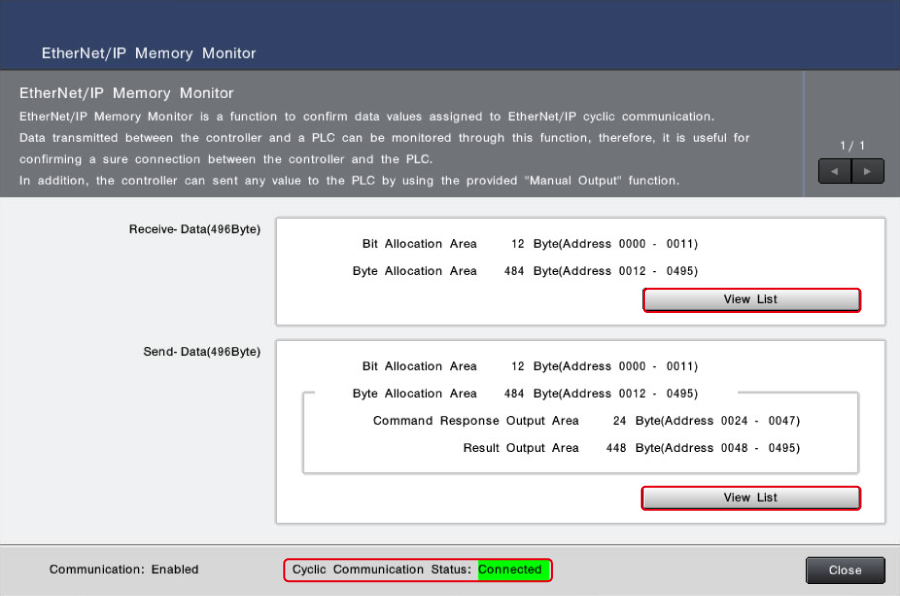Select the Cyclic Communication Status label

(382, 570)
